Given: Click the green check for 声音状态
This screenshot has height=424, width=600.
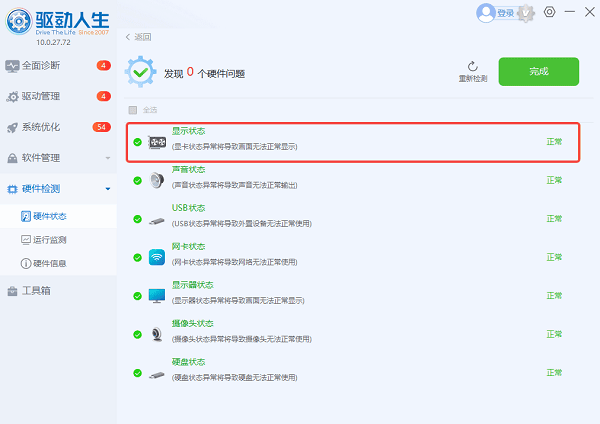Looking at the screenshot, I should pyautogui.click(x=137, y=181).
